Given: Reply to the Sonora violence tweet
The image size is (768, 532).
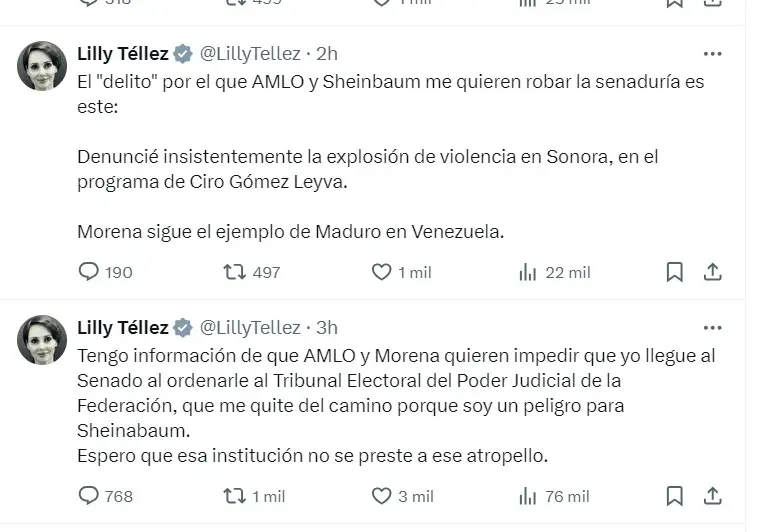Looking at the screenshot, I should [x=89, y=271].
